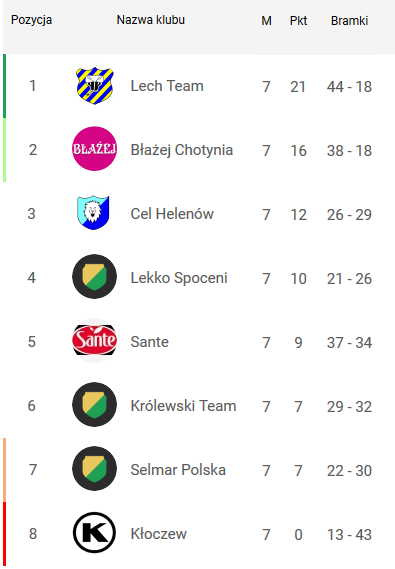Select the Kłoczew team name
This screenshot has height=569, width=395.
pyautogui.click(x=159, y=534)
